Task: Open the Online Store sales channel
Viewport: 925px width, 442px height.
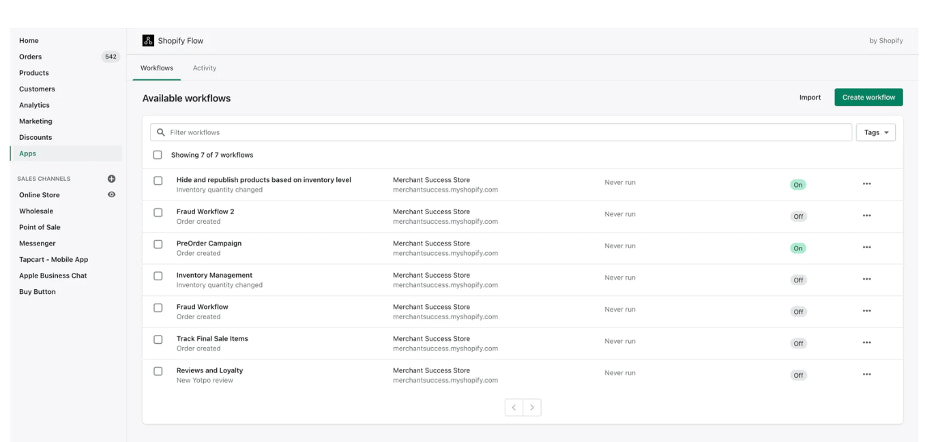Action: tap(40, 195)
